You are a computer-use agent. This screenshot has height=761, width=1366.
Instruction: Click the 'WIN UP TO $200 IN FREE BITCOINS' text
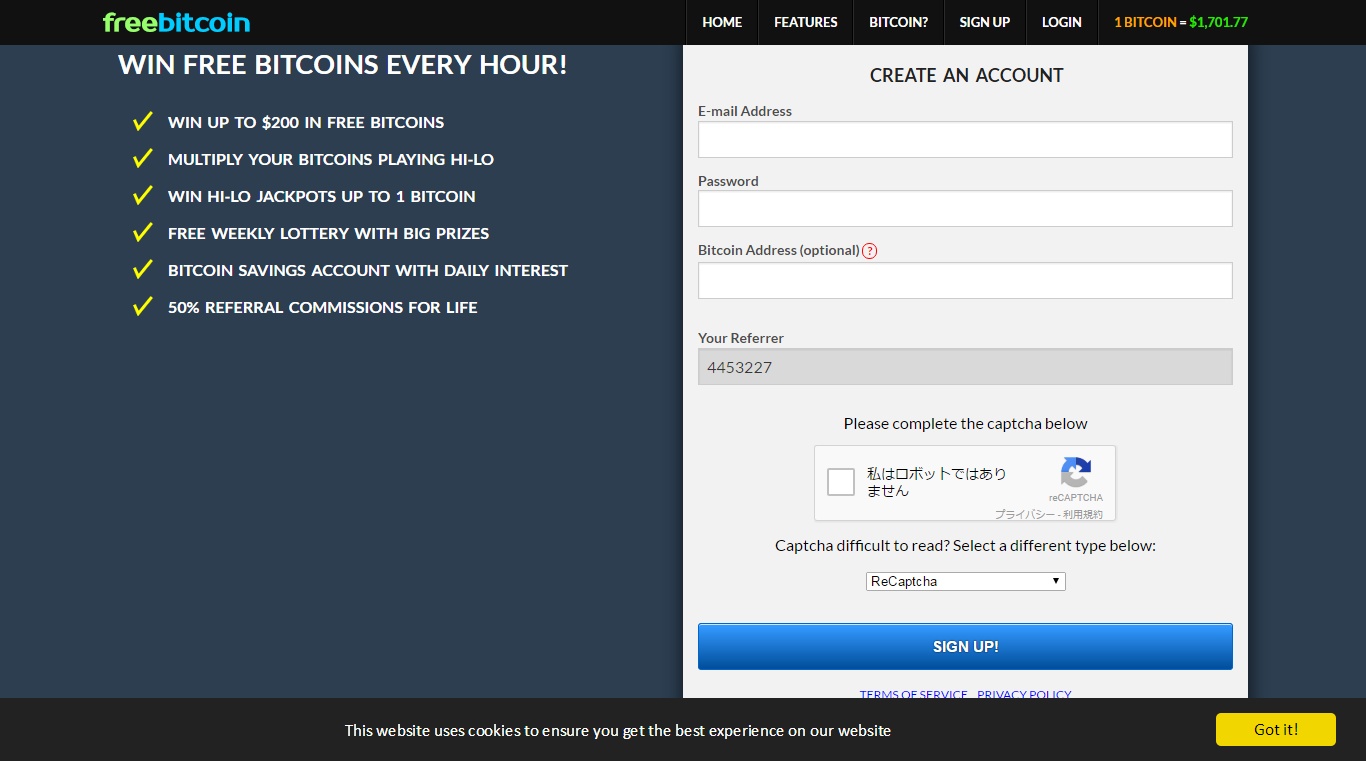(x=306, y=122)
